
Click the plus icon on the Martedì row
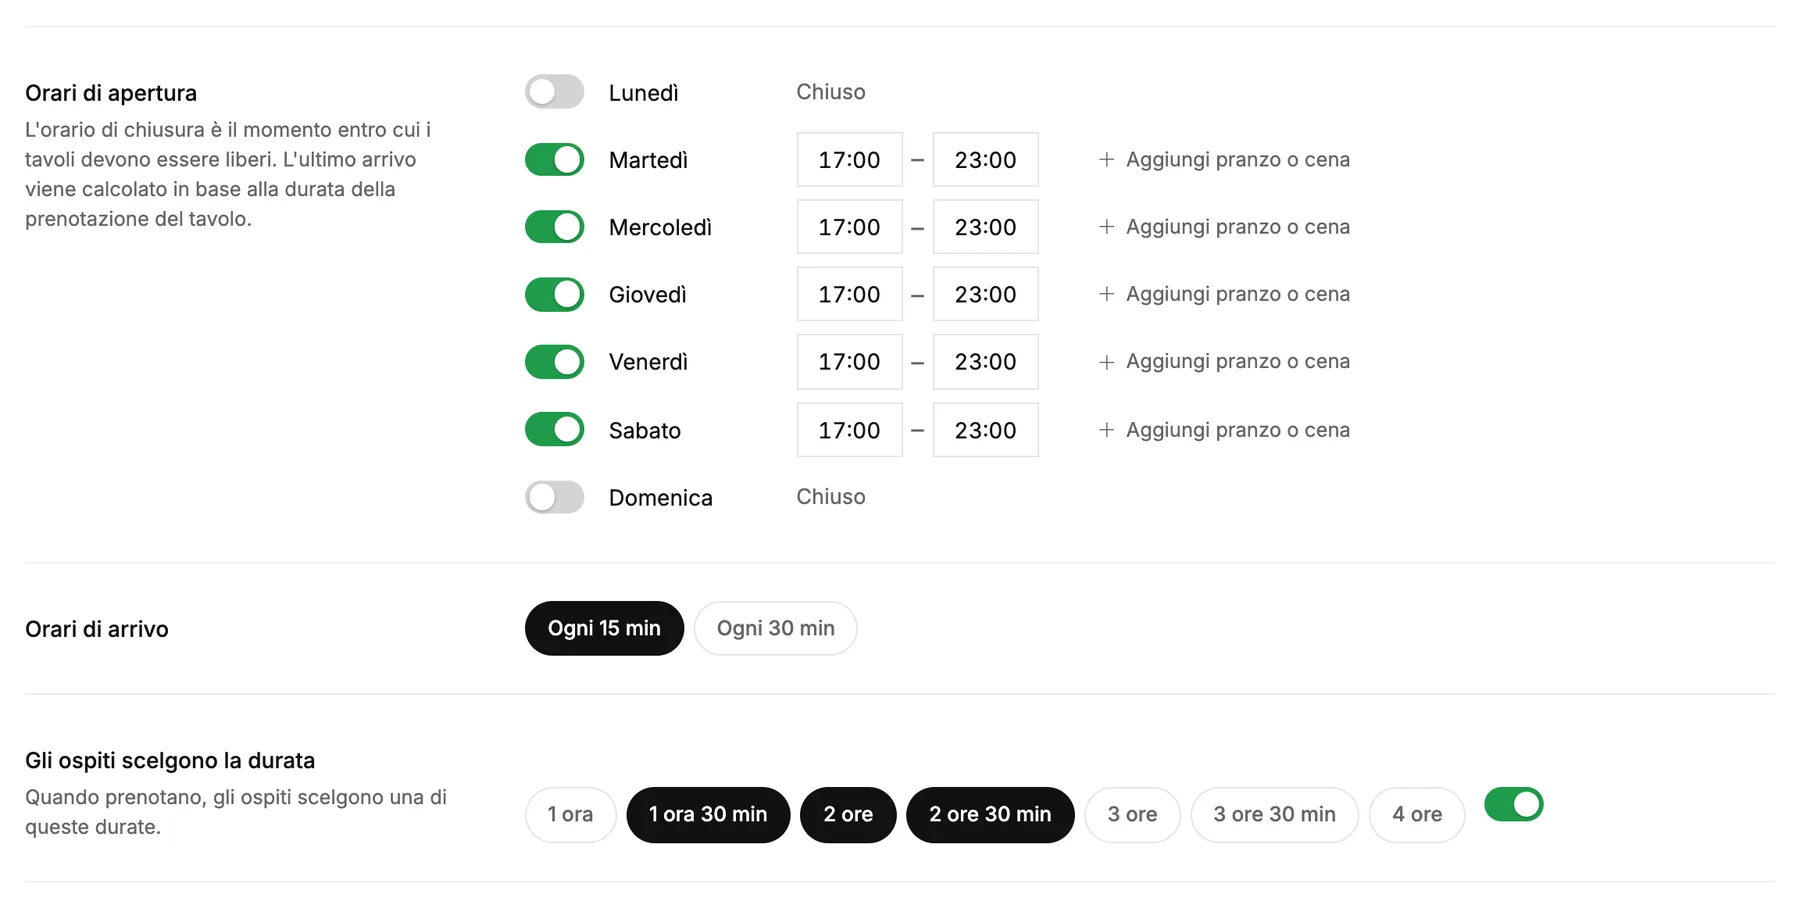pos(1106,160)
